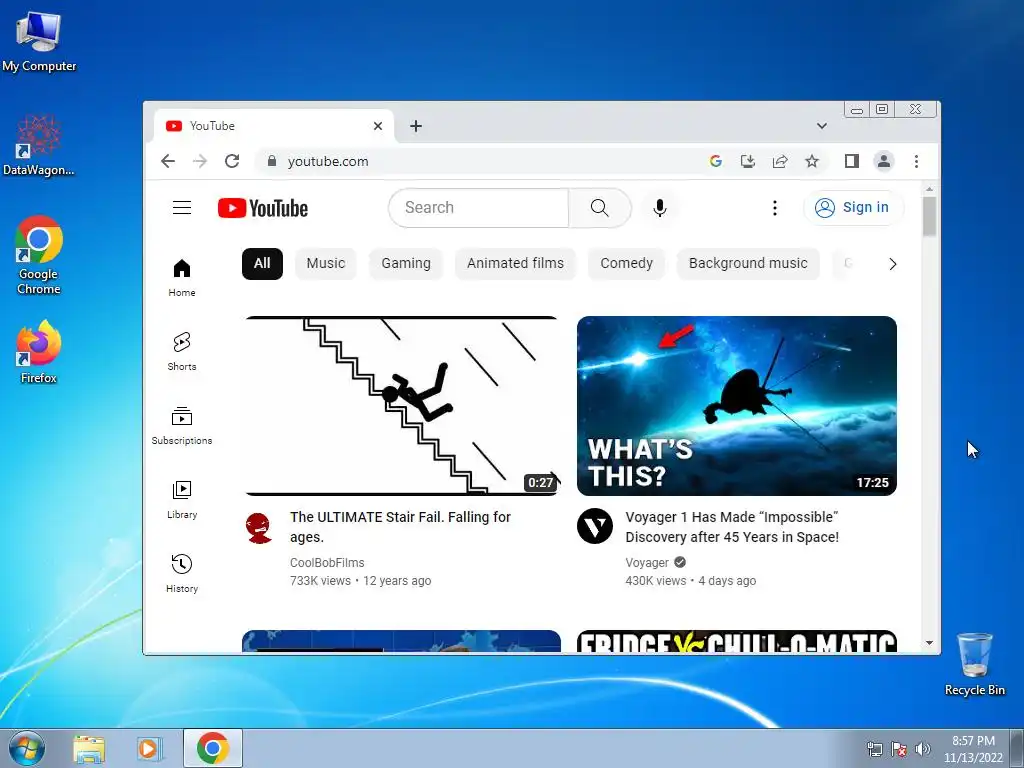The height and width of the screenshot is (768, 1024).
Task: Go back in Chrome
Action: pyautogui.click(x=168, y=161)
